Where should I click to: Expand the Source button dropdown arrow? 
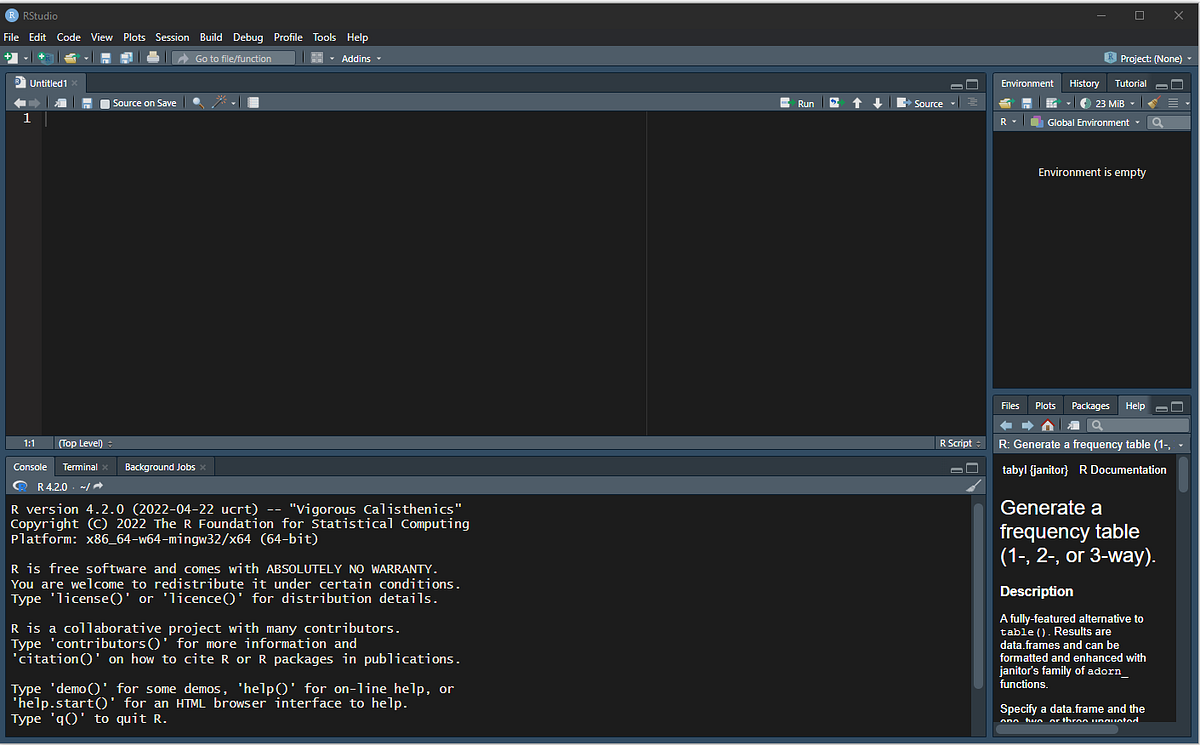click(952, 102)
